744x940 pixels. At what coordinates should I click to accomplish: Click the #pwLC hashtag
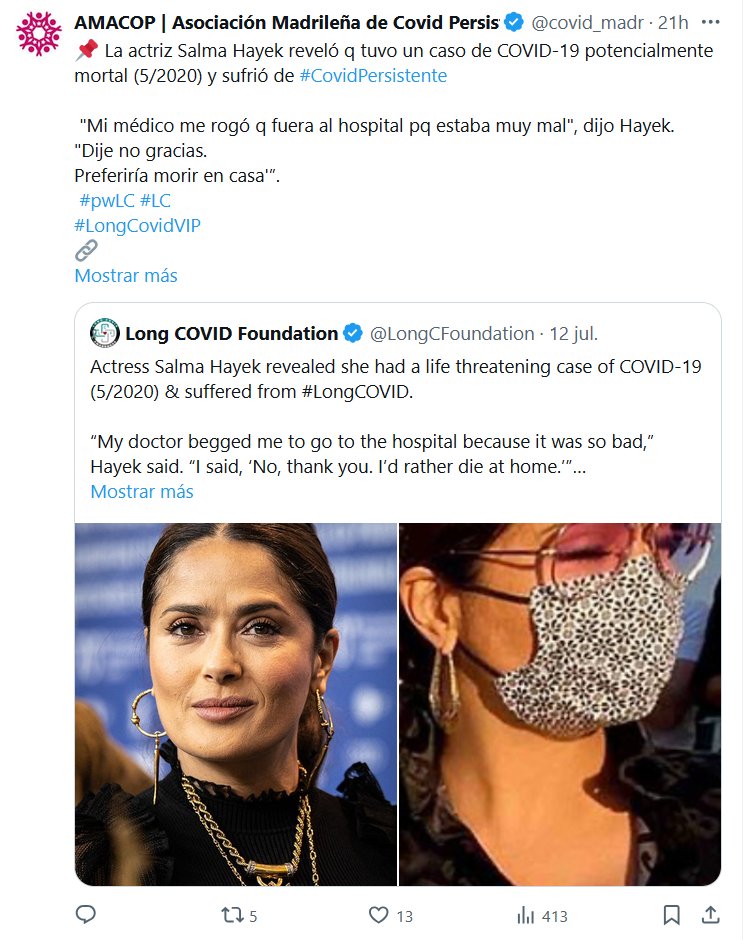(106, 201)
